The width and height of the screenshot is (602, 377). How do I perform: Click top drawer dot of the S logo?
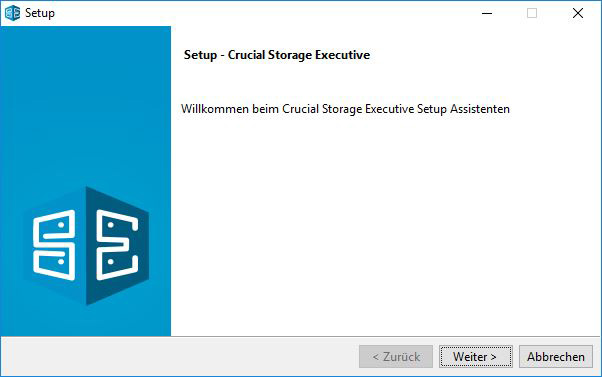pos(61,225)
